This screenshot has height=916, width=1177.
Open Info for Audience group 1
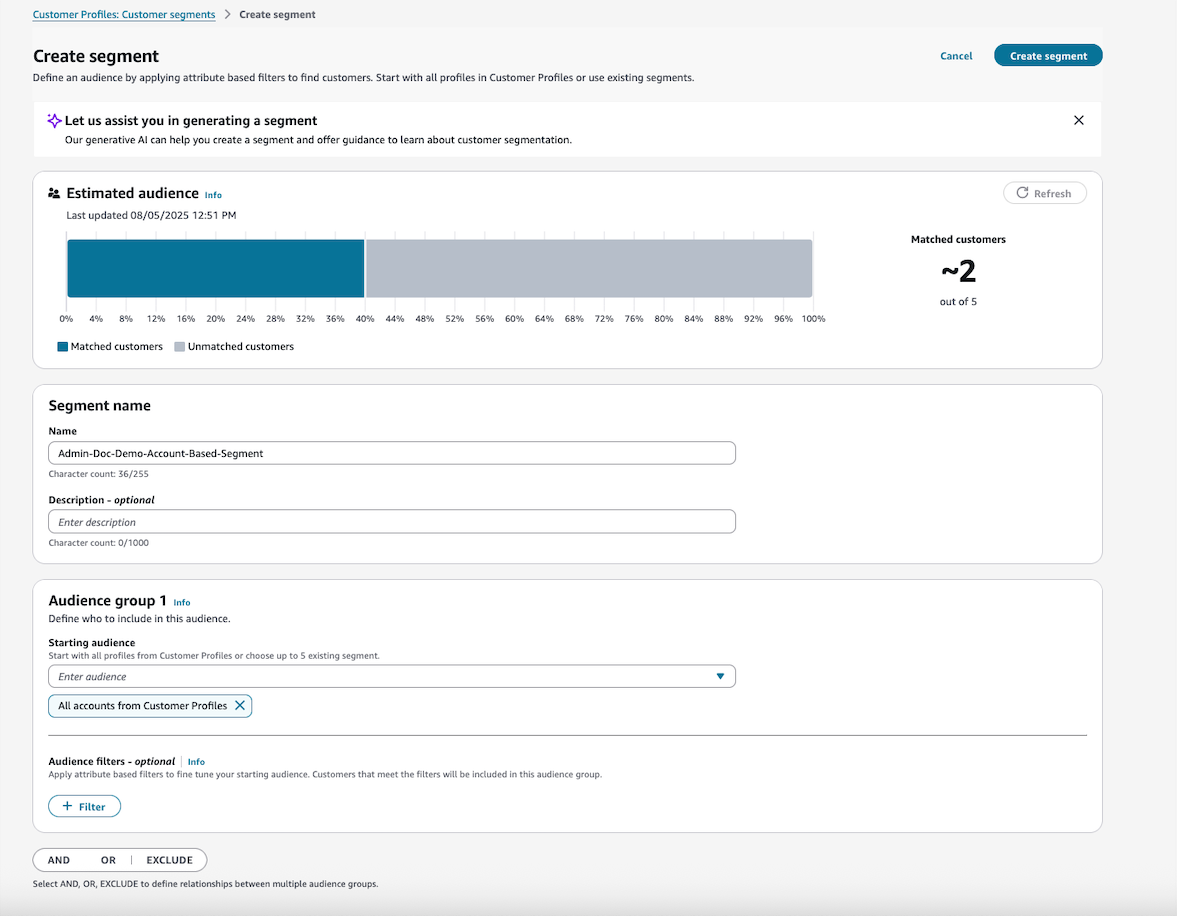[x=182, y=602]
